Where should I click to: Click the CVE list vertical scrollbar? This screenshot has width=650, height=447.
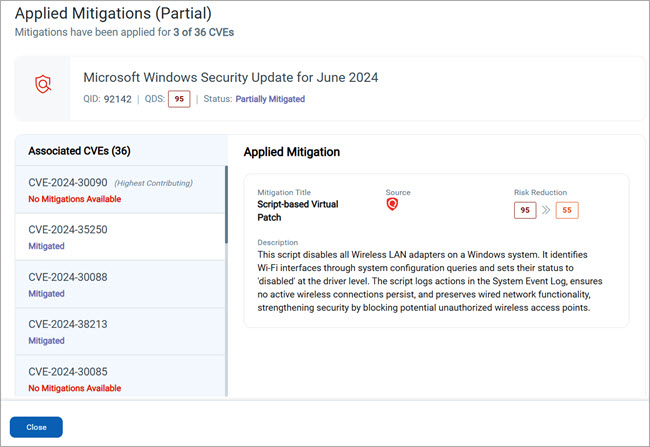(x=226, y=205)
